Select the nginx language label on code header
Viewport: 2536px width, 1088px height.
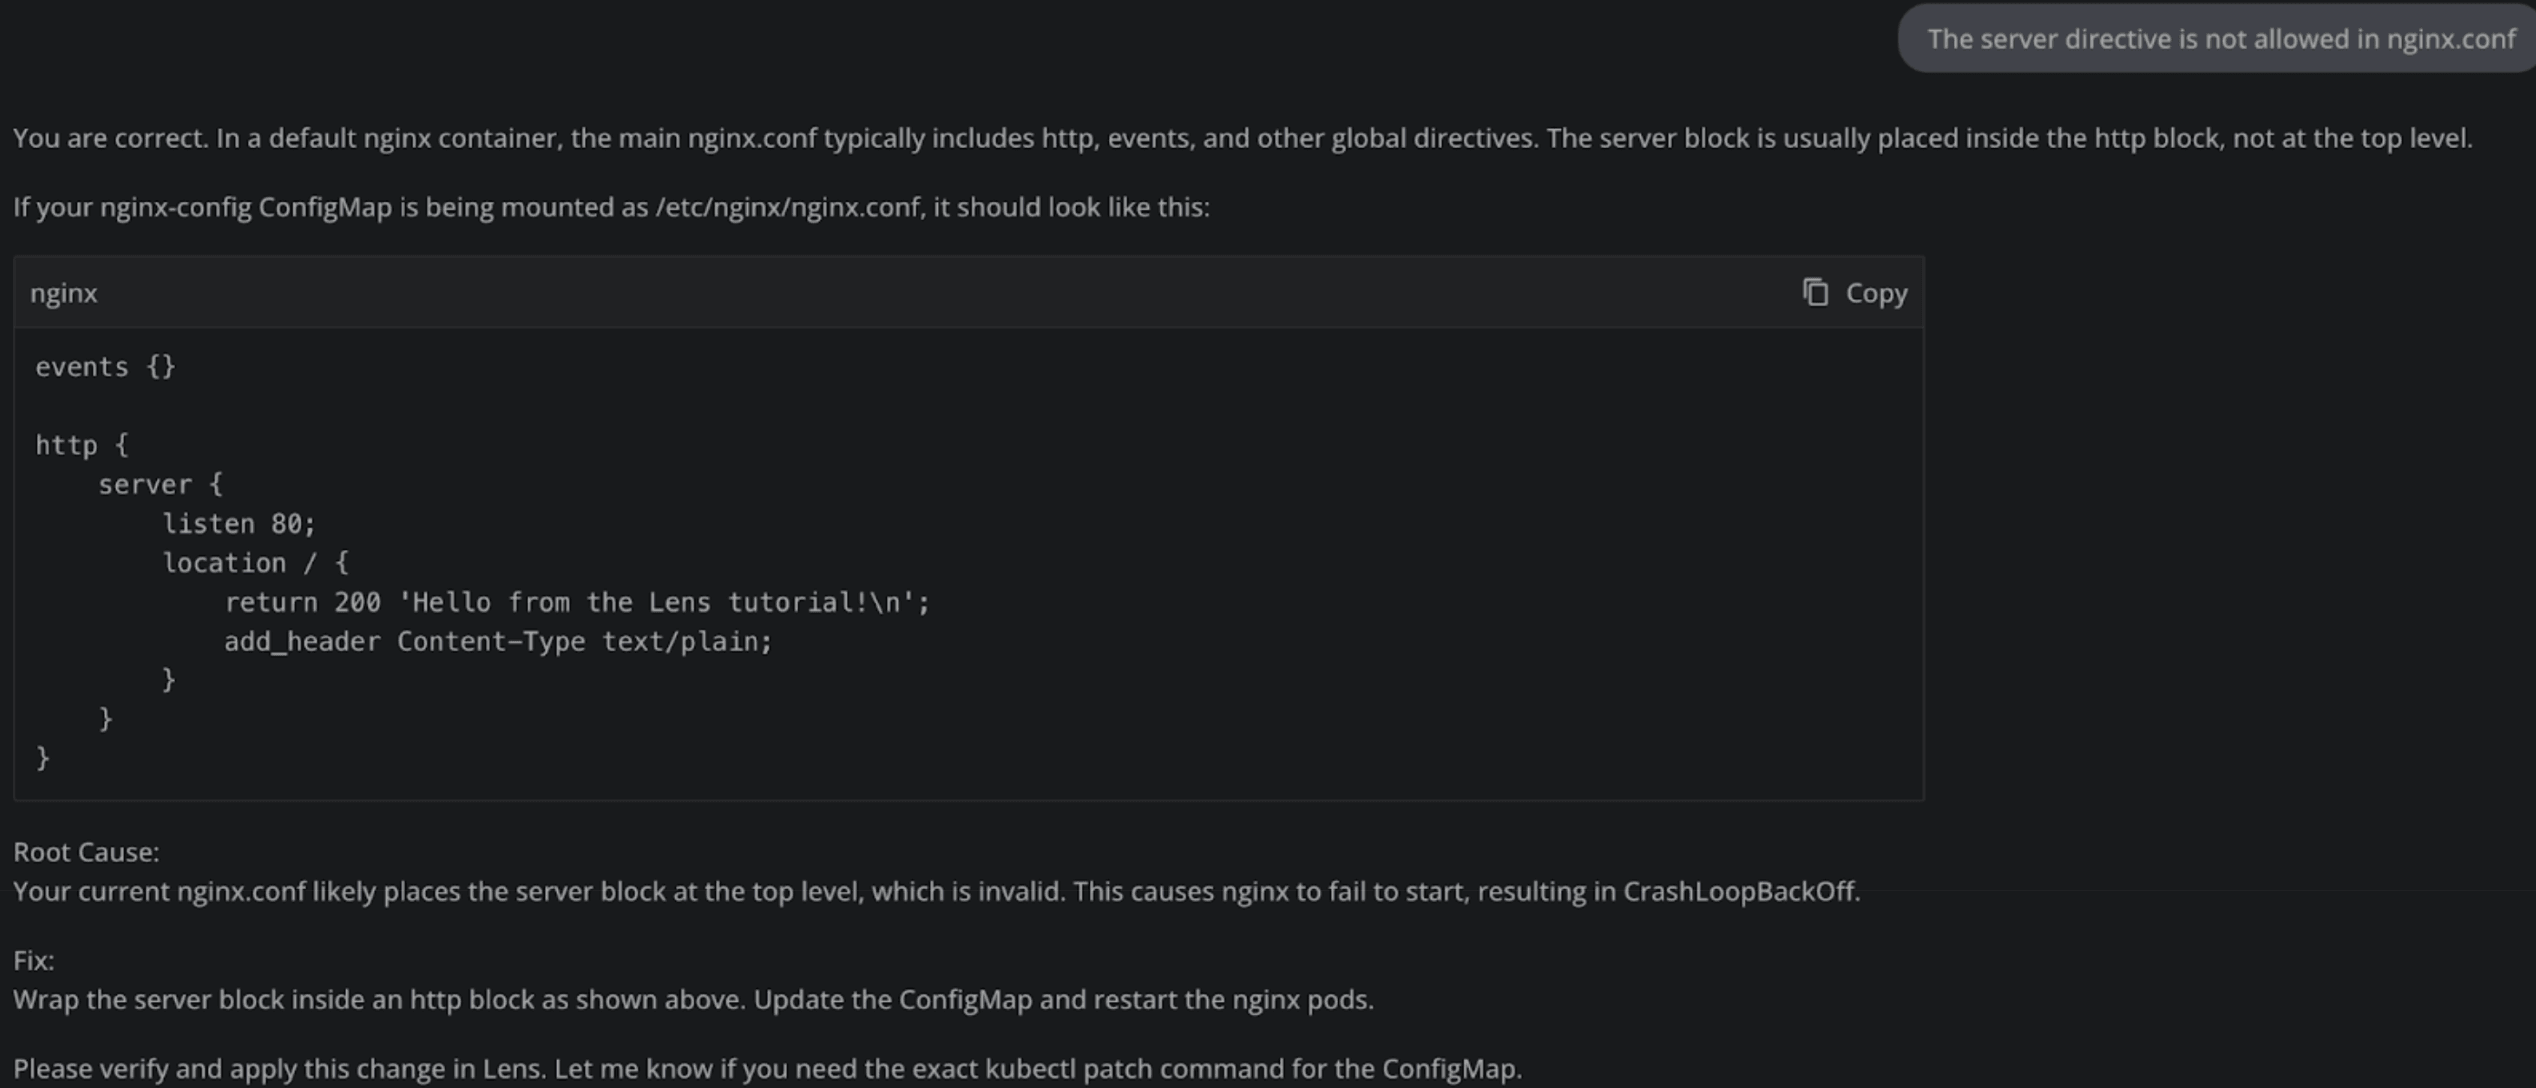63,293
